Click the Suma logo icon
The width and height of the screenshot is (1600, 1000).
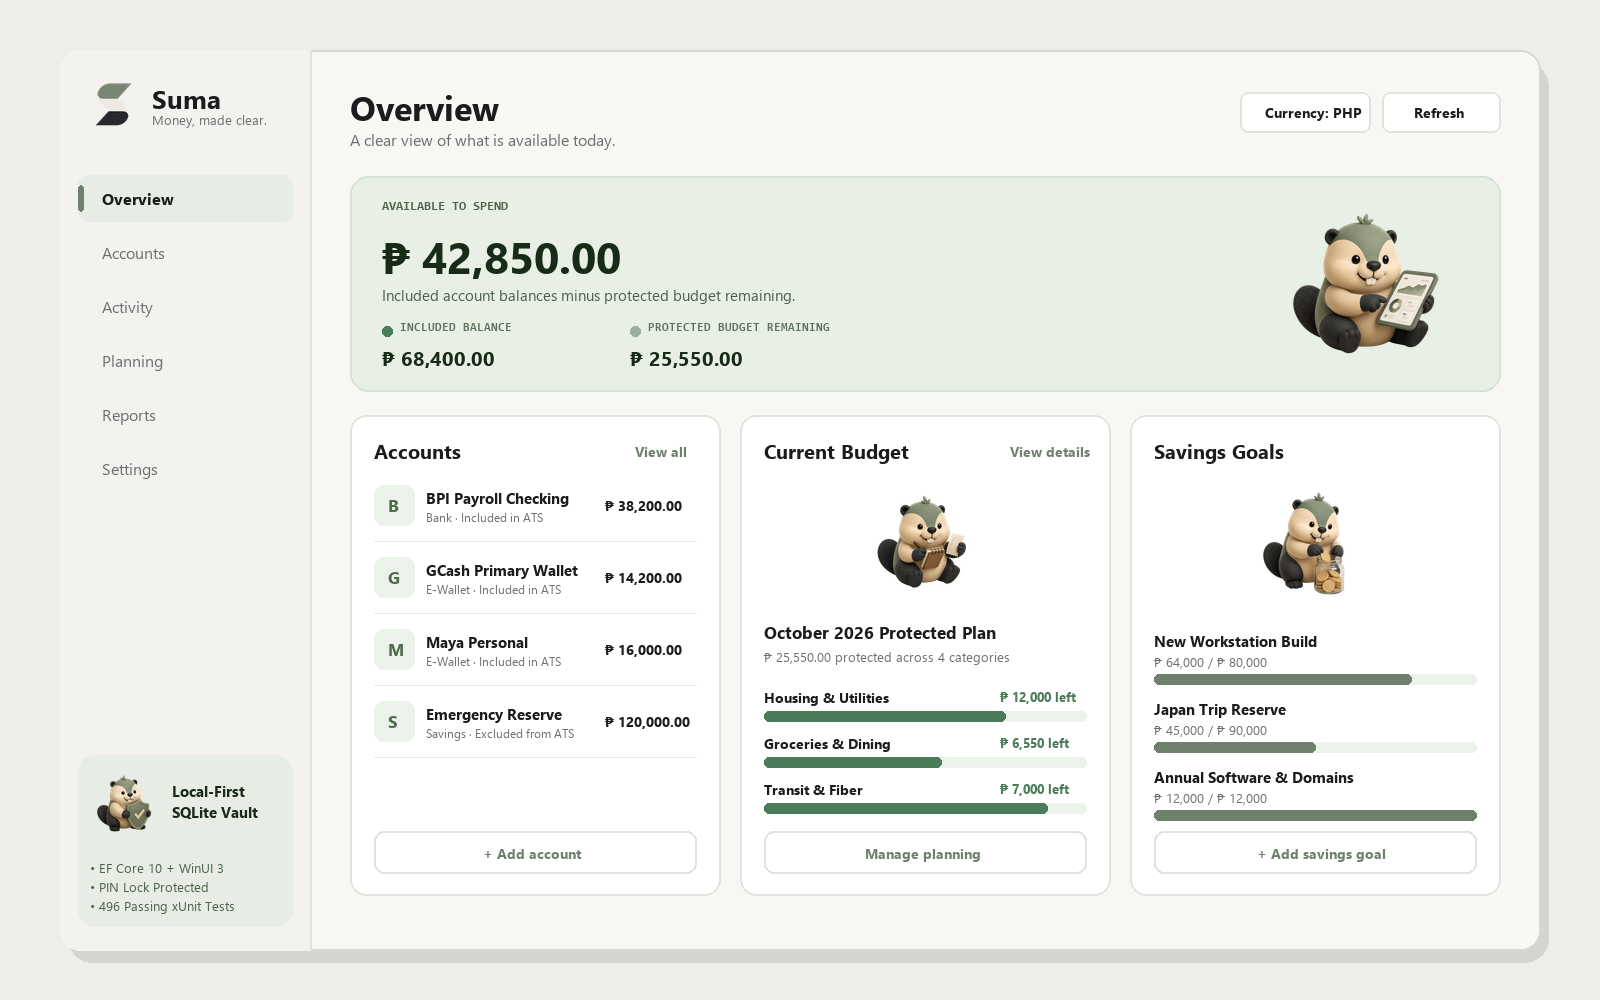(x=113, y=105)
